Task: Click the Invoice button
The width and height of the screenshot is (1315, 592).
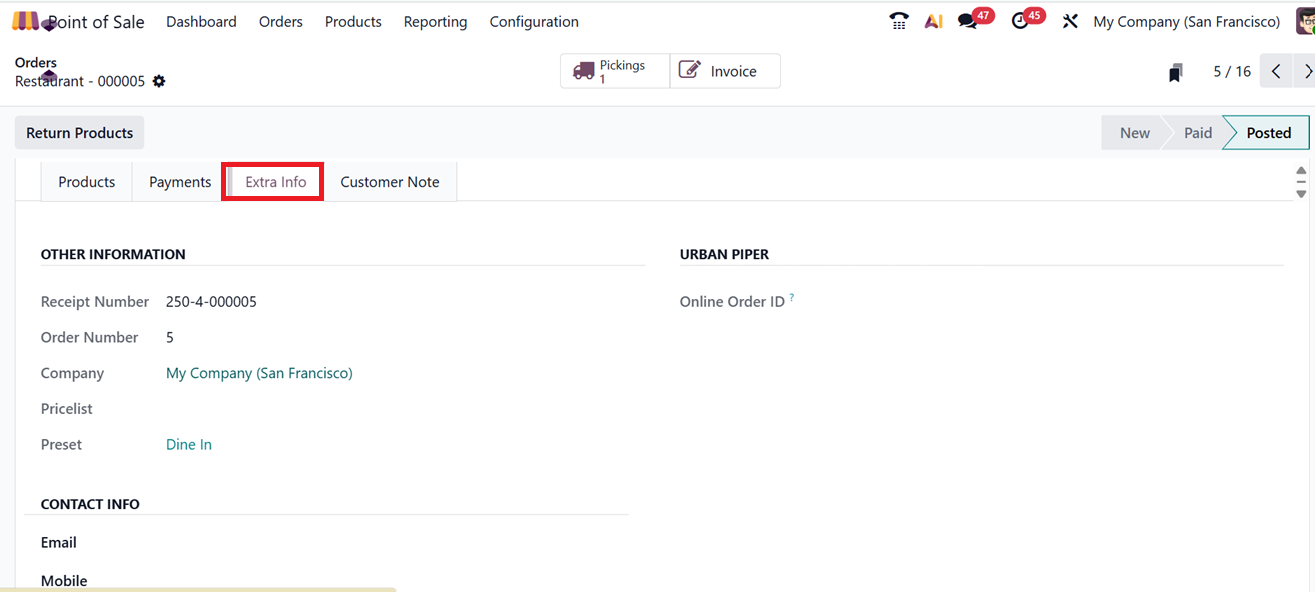Action: point(725,71)
